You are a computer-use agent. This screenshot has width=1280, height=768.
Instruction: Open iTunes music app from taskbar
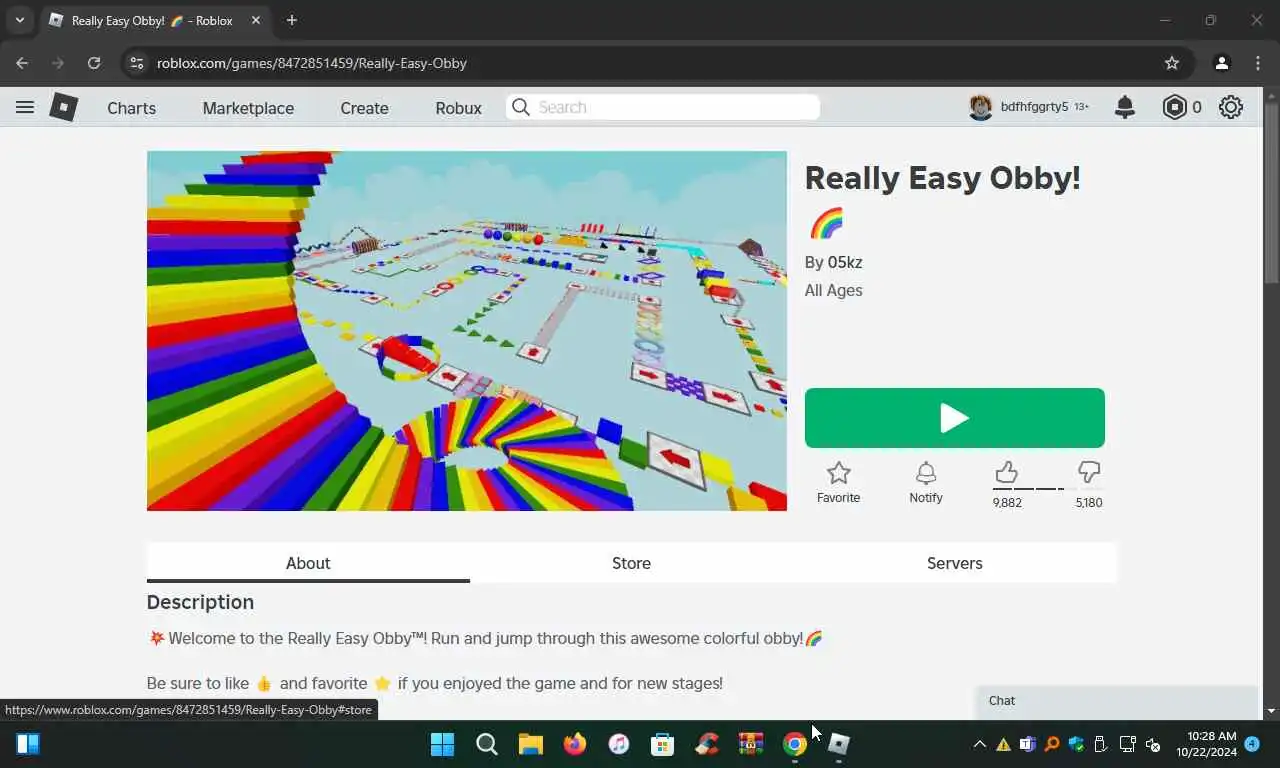[619, 744]
